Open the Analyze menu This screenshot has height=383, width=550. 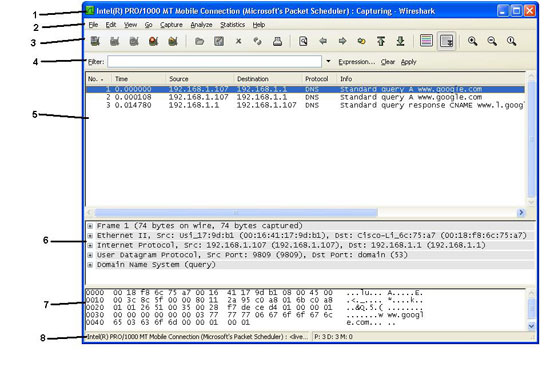[x=201, y=25]
